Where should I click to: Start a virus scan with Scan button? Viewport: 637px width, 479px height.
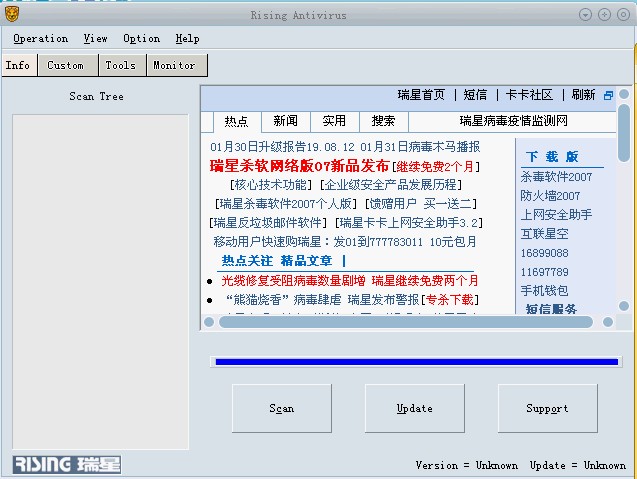pyautogui.click(x=282, y=408)
